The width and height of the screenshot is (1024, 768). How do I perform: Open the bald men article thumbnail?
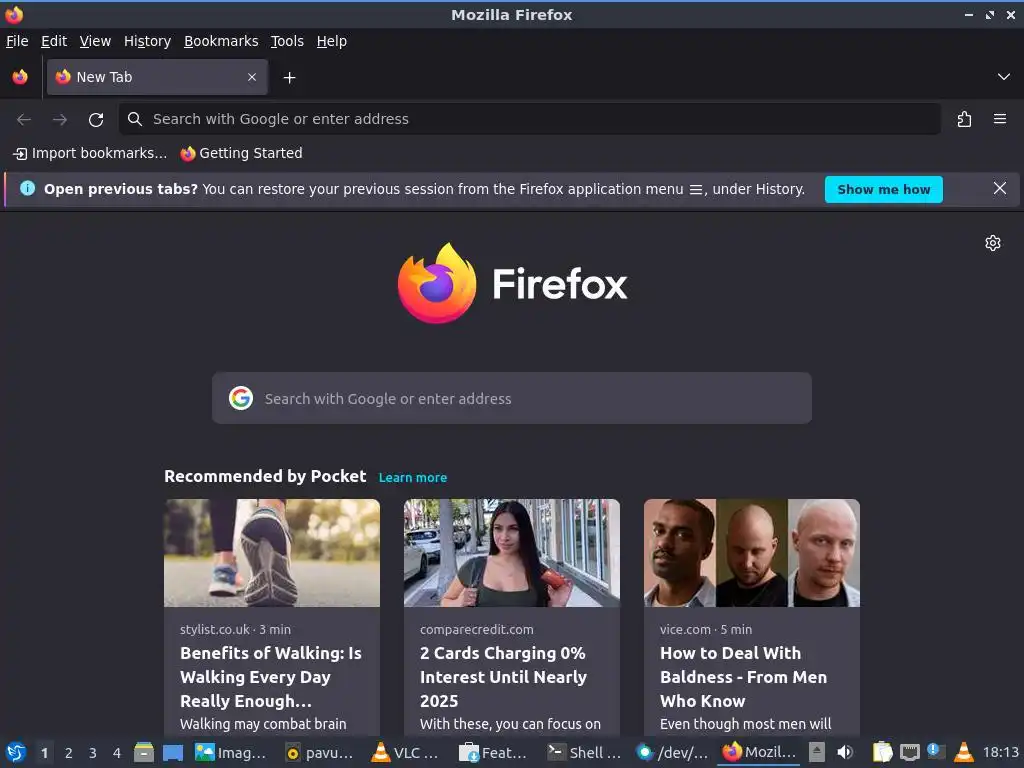(x=752, y=553)
